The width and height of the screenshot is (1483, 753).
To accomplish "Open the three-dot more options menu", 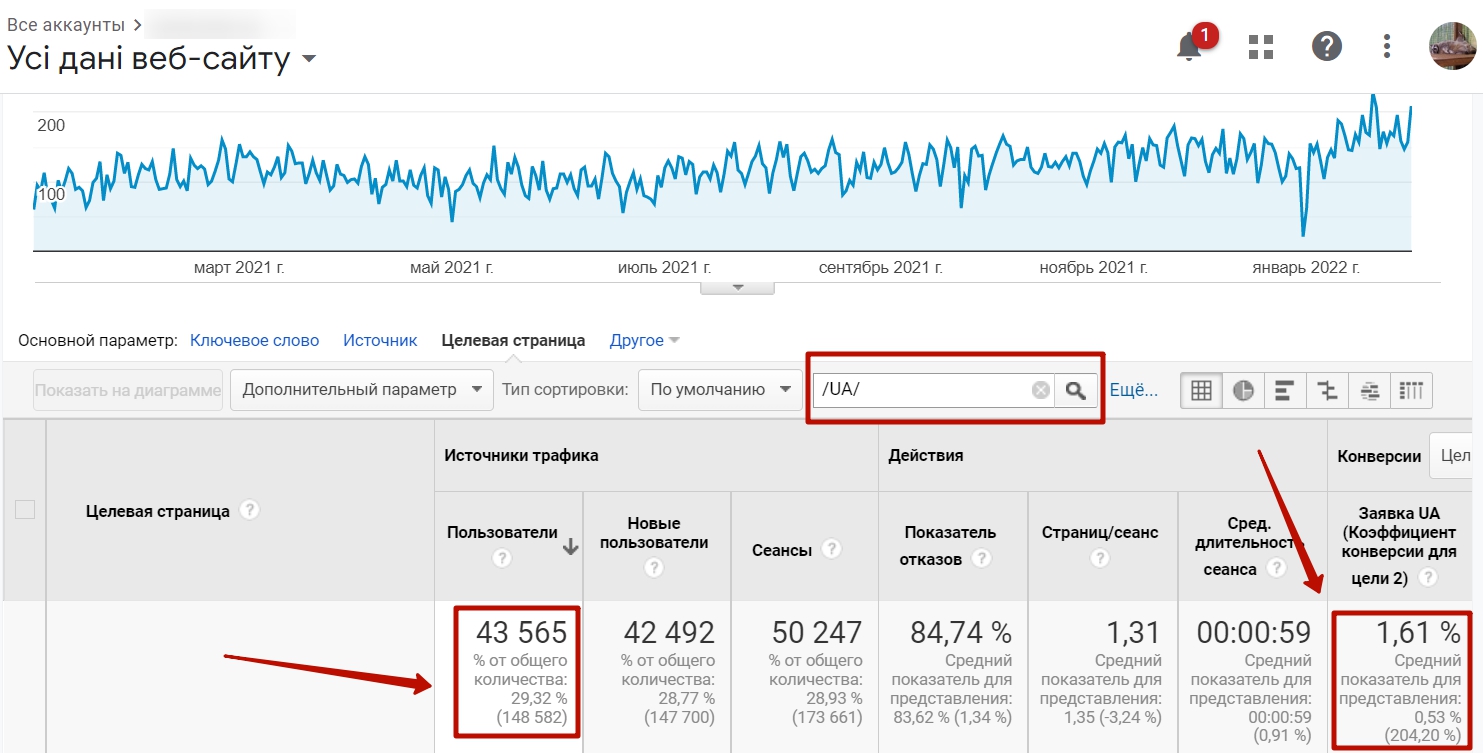I will point(1387,46).
